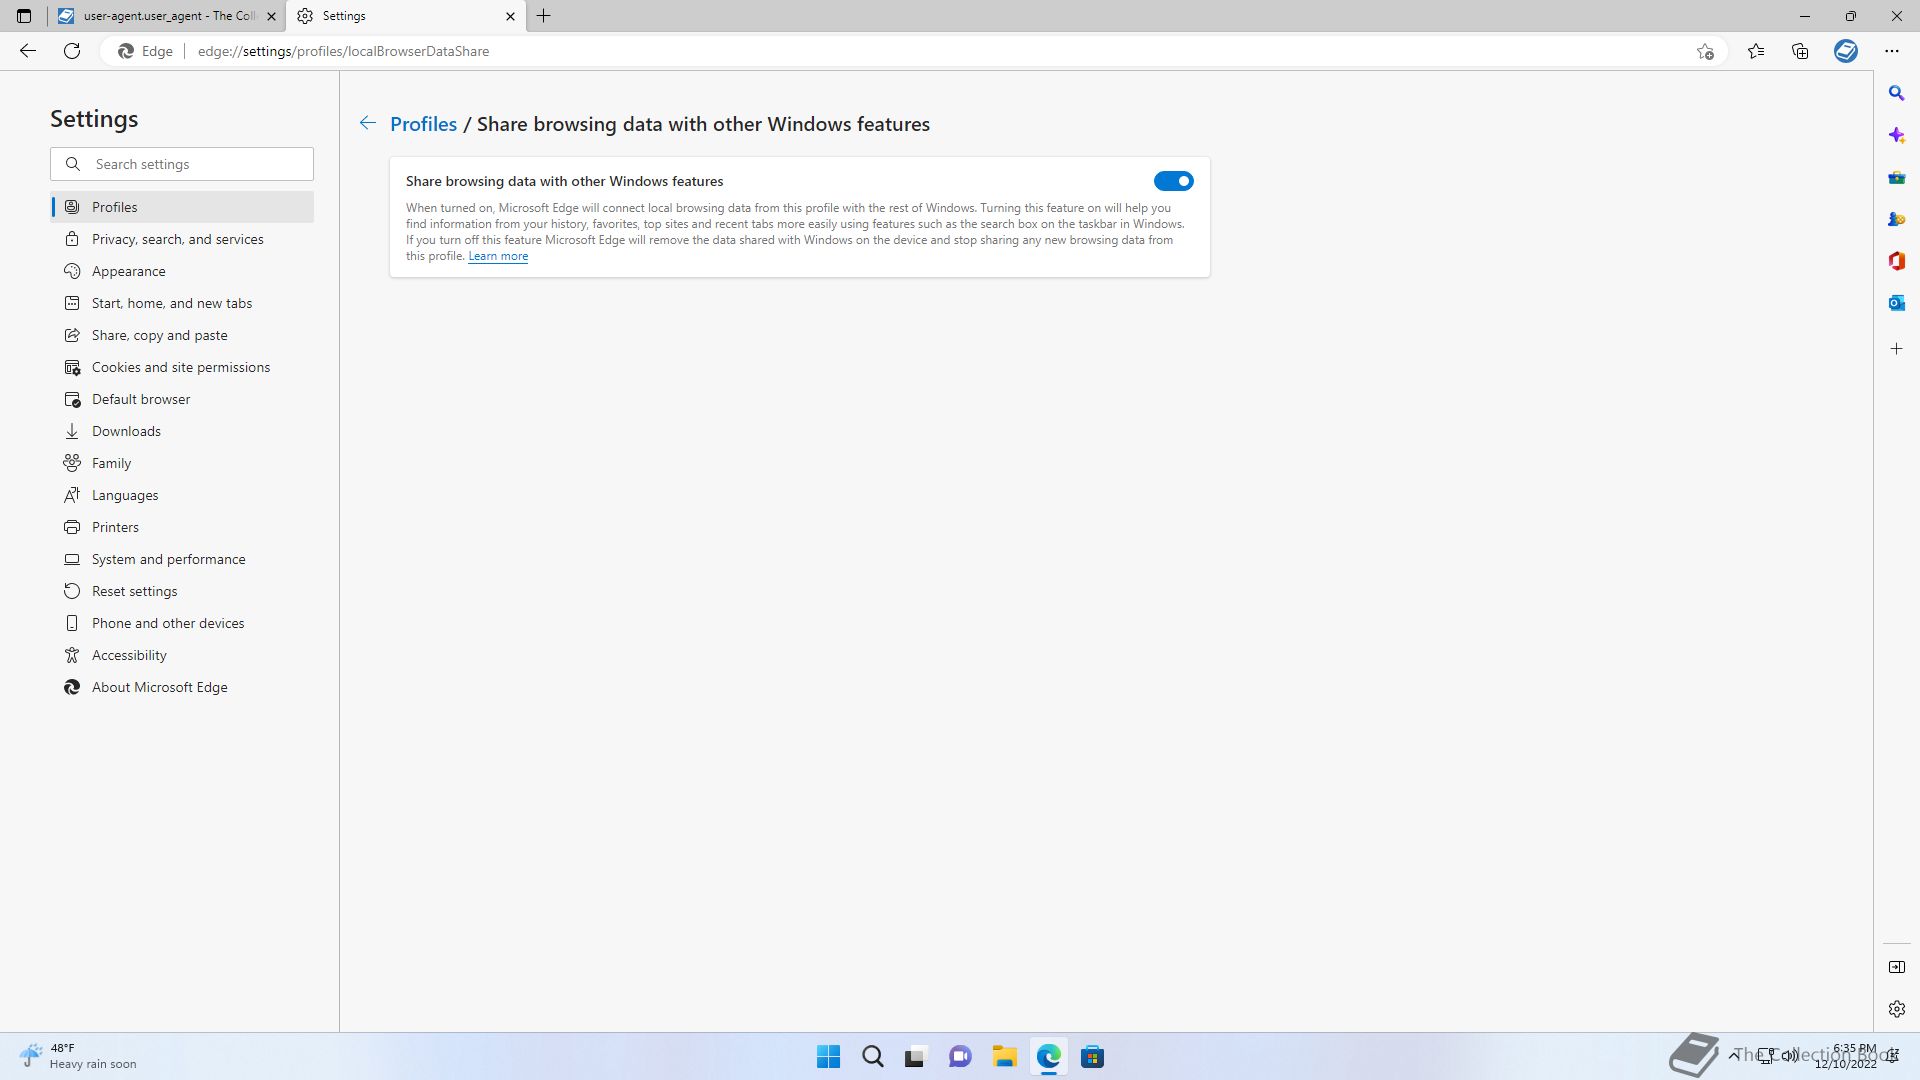Image resolution: width=1920 pixels, height=1080 pixels.
Task: Open a new tab with plus button
Action: 544,16
